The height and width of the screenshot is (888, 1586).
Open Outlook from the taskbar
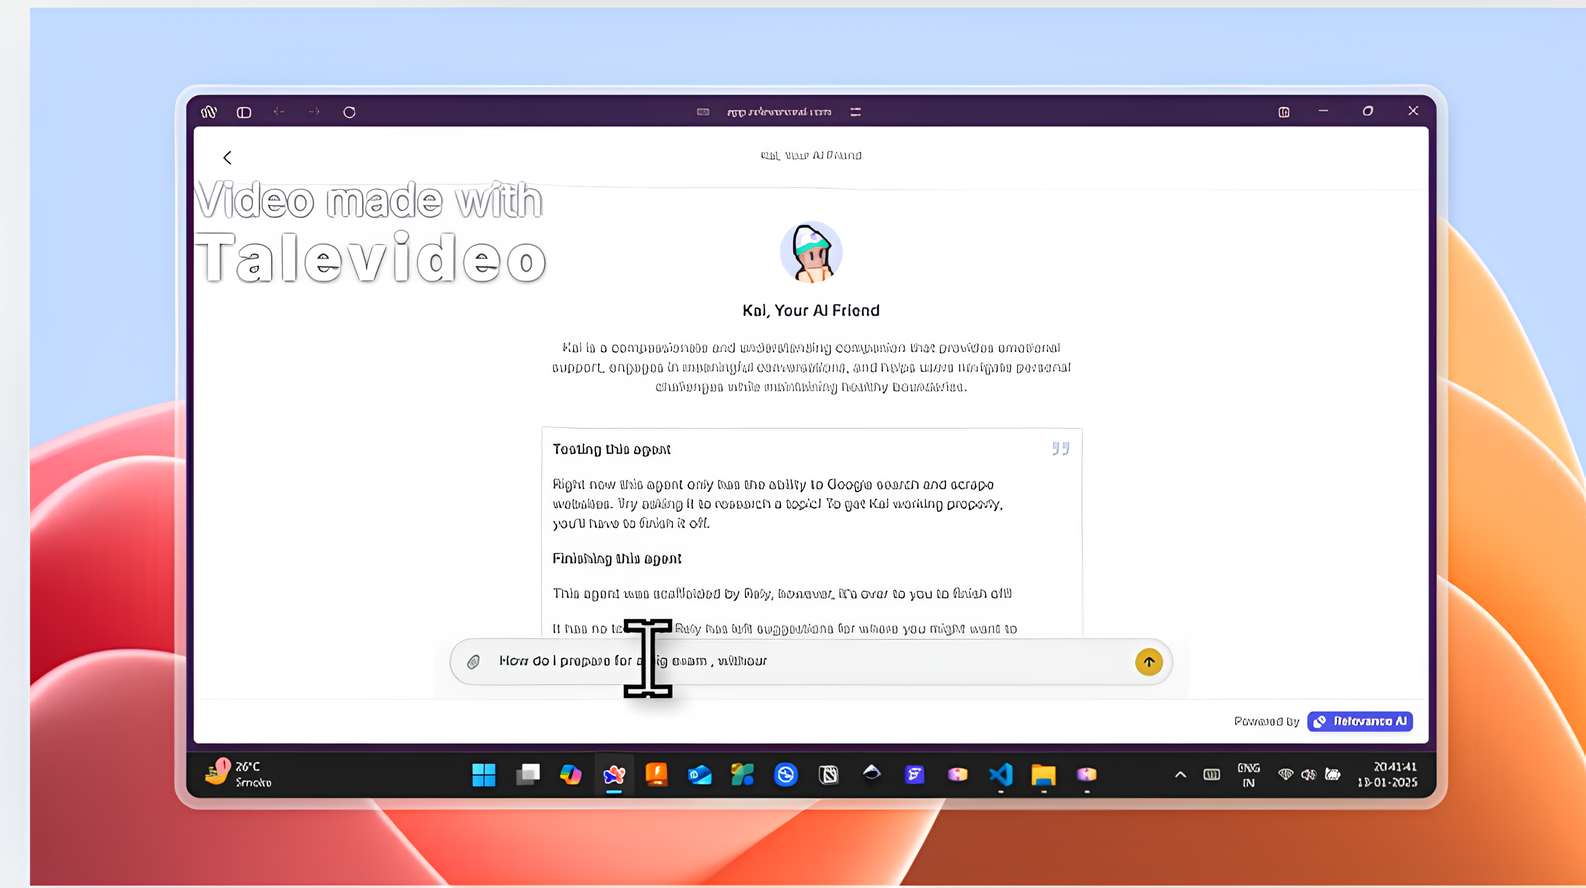pos(700,775)
